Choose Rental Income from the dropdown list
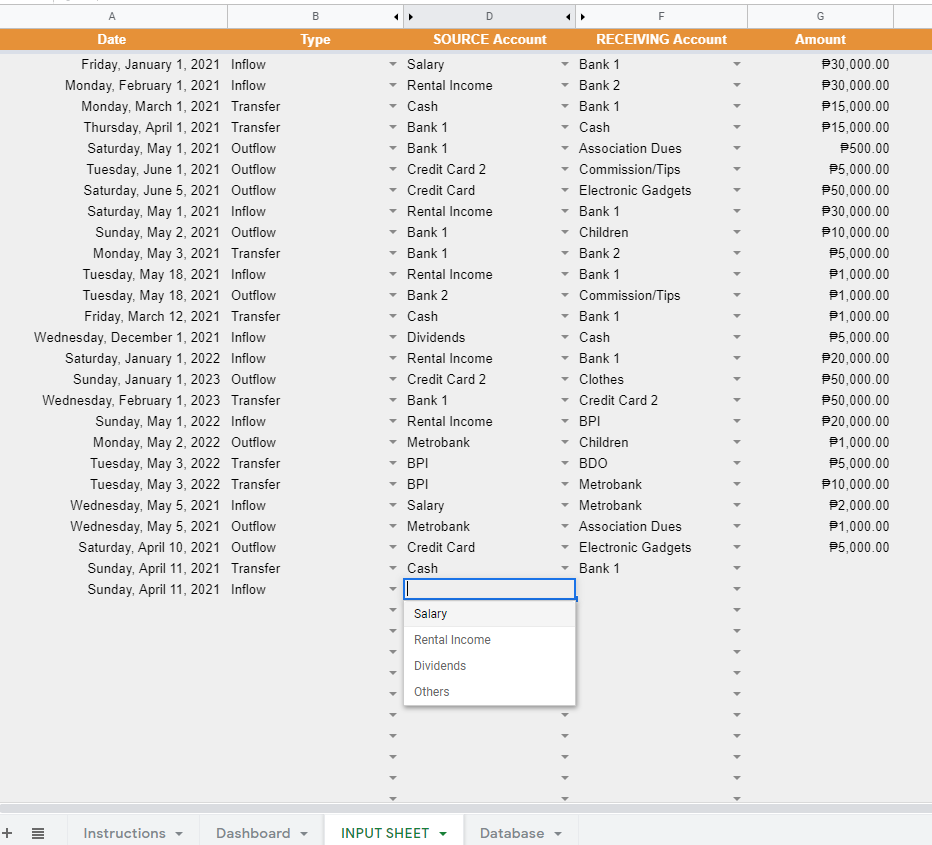The image size is (932, 845). click(x=452, y=640)
